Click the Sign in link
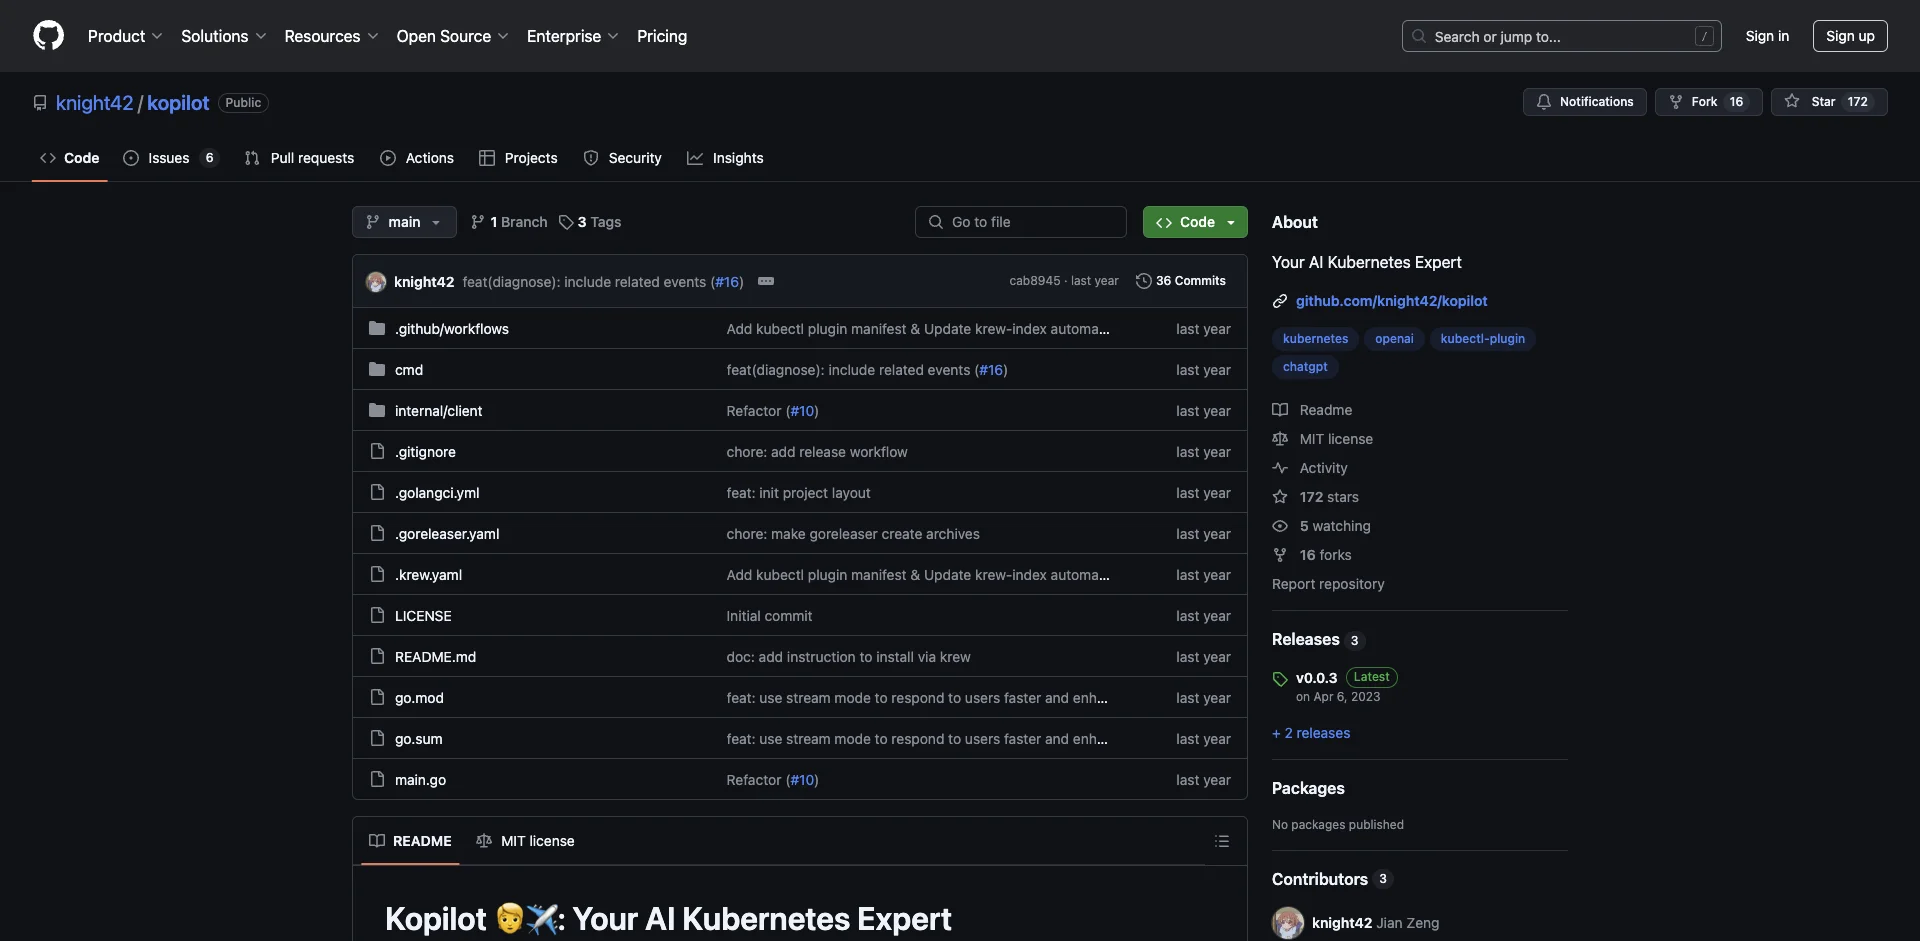 point(1767,36)
